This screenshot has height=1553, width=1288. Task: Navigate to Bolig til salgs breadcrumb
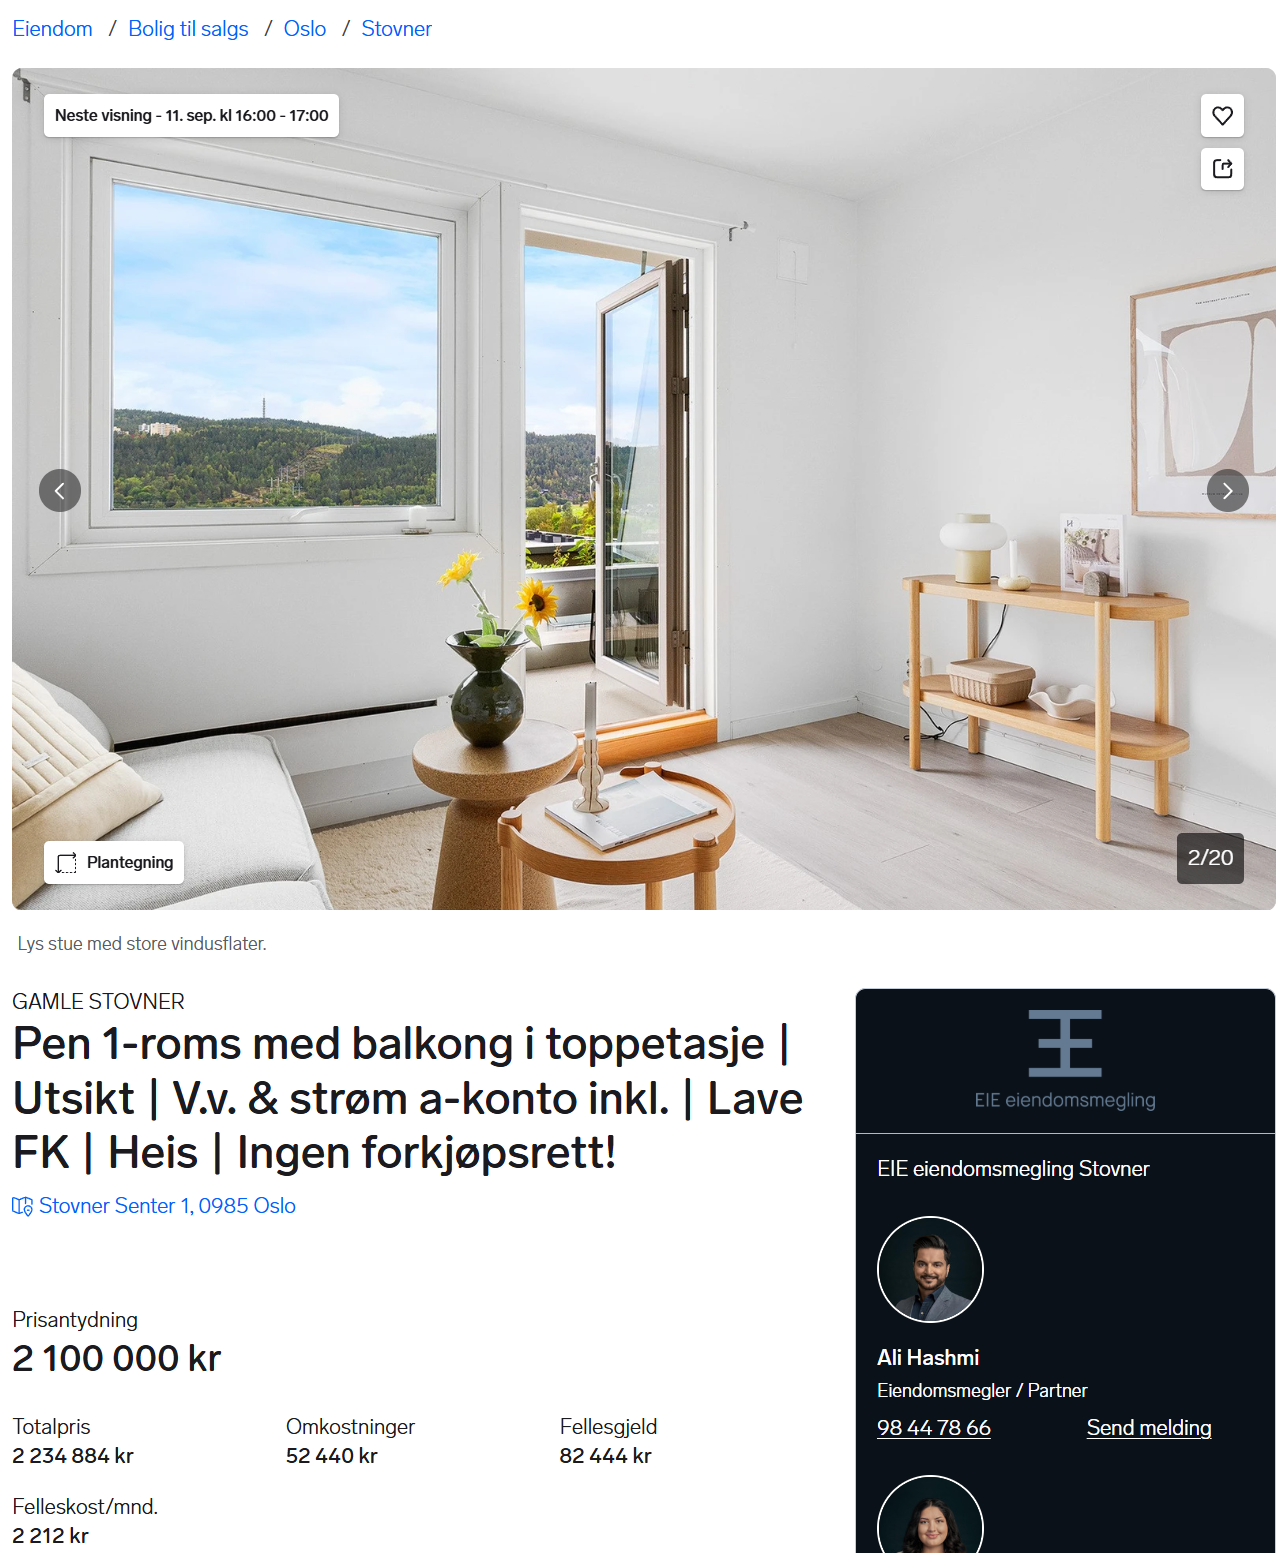click(188, 29)
